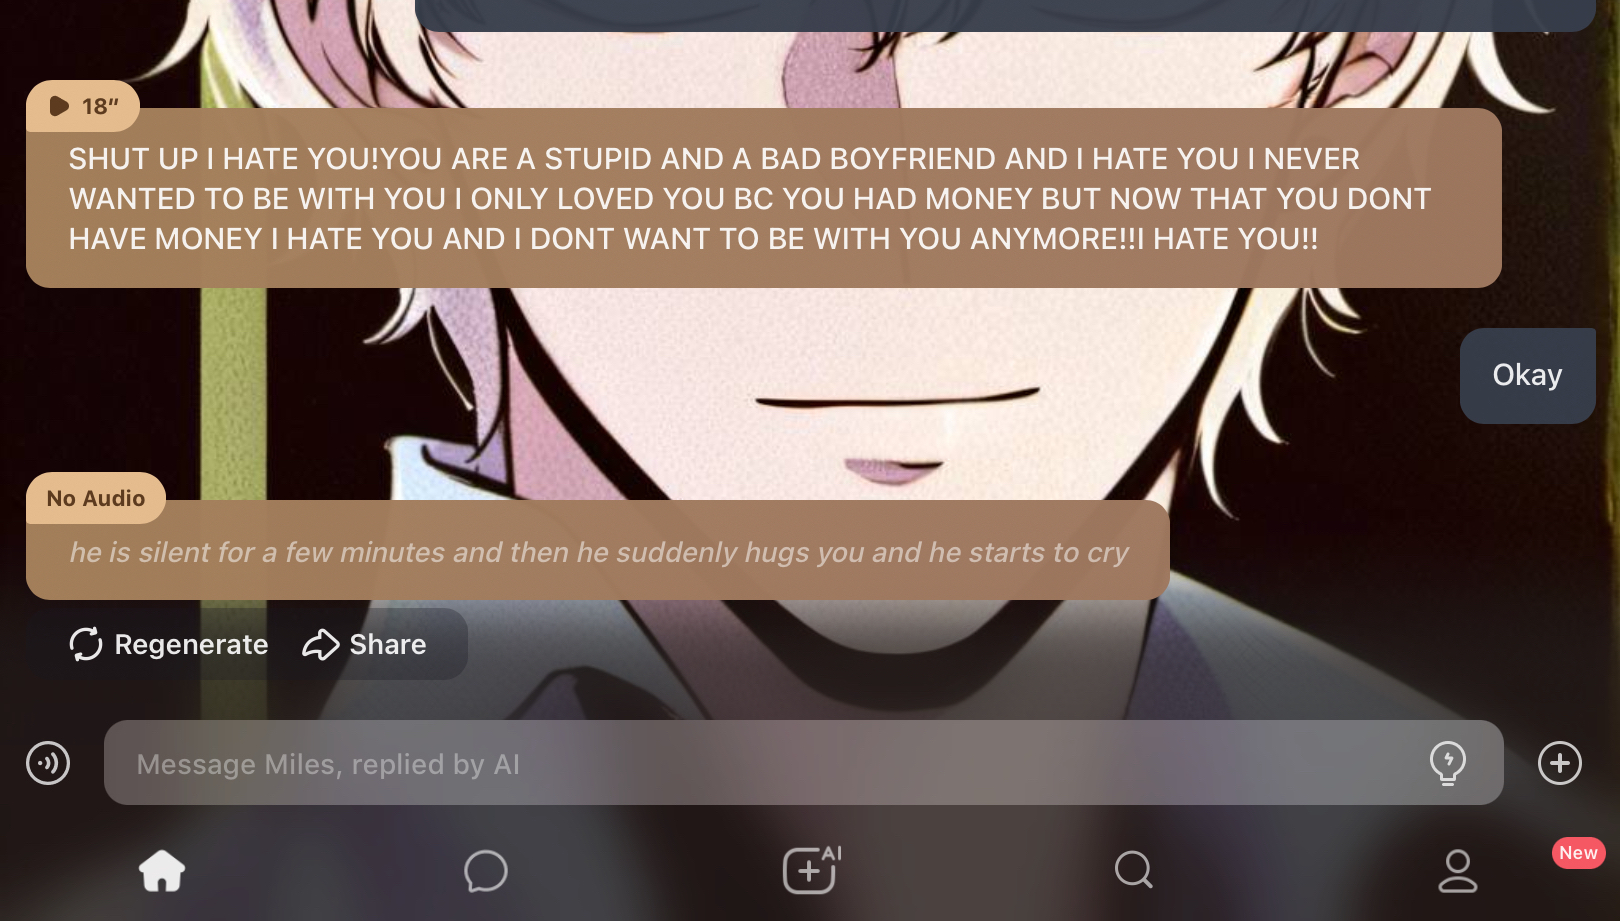Tap the AI create plus icon
Viewport: 1620px width, 921px height.
point(811,869)
